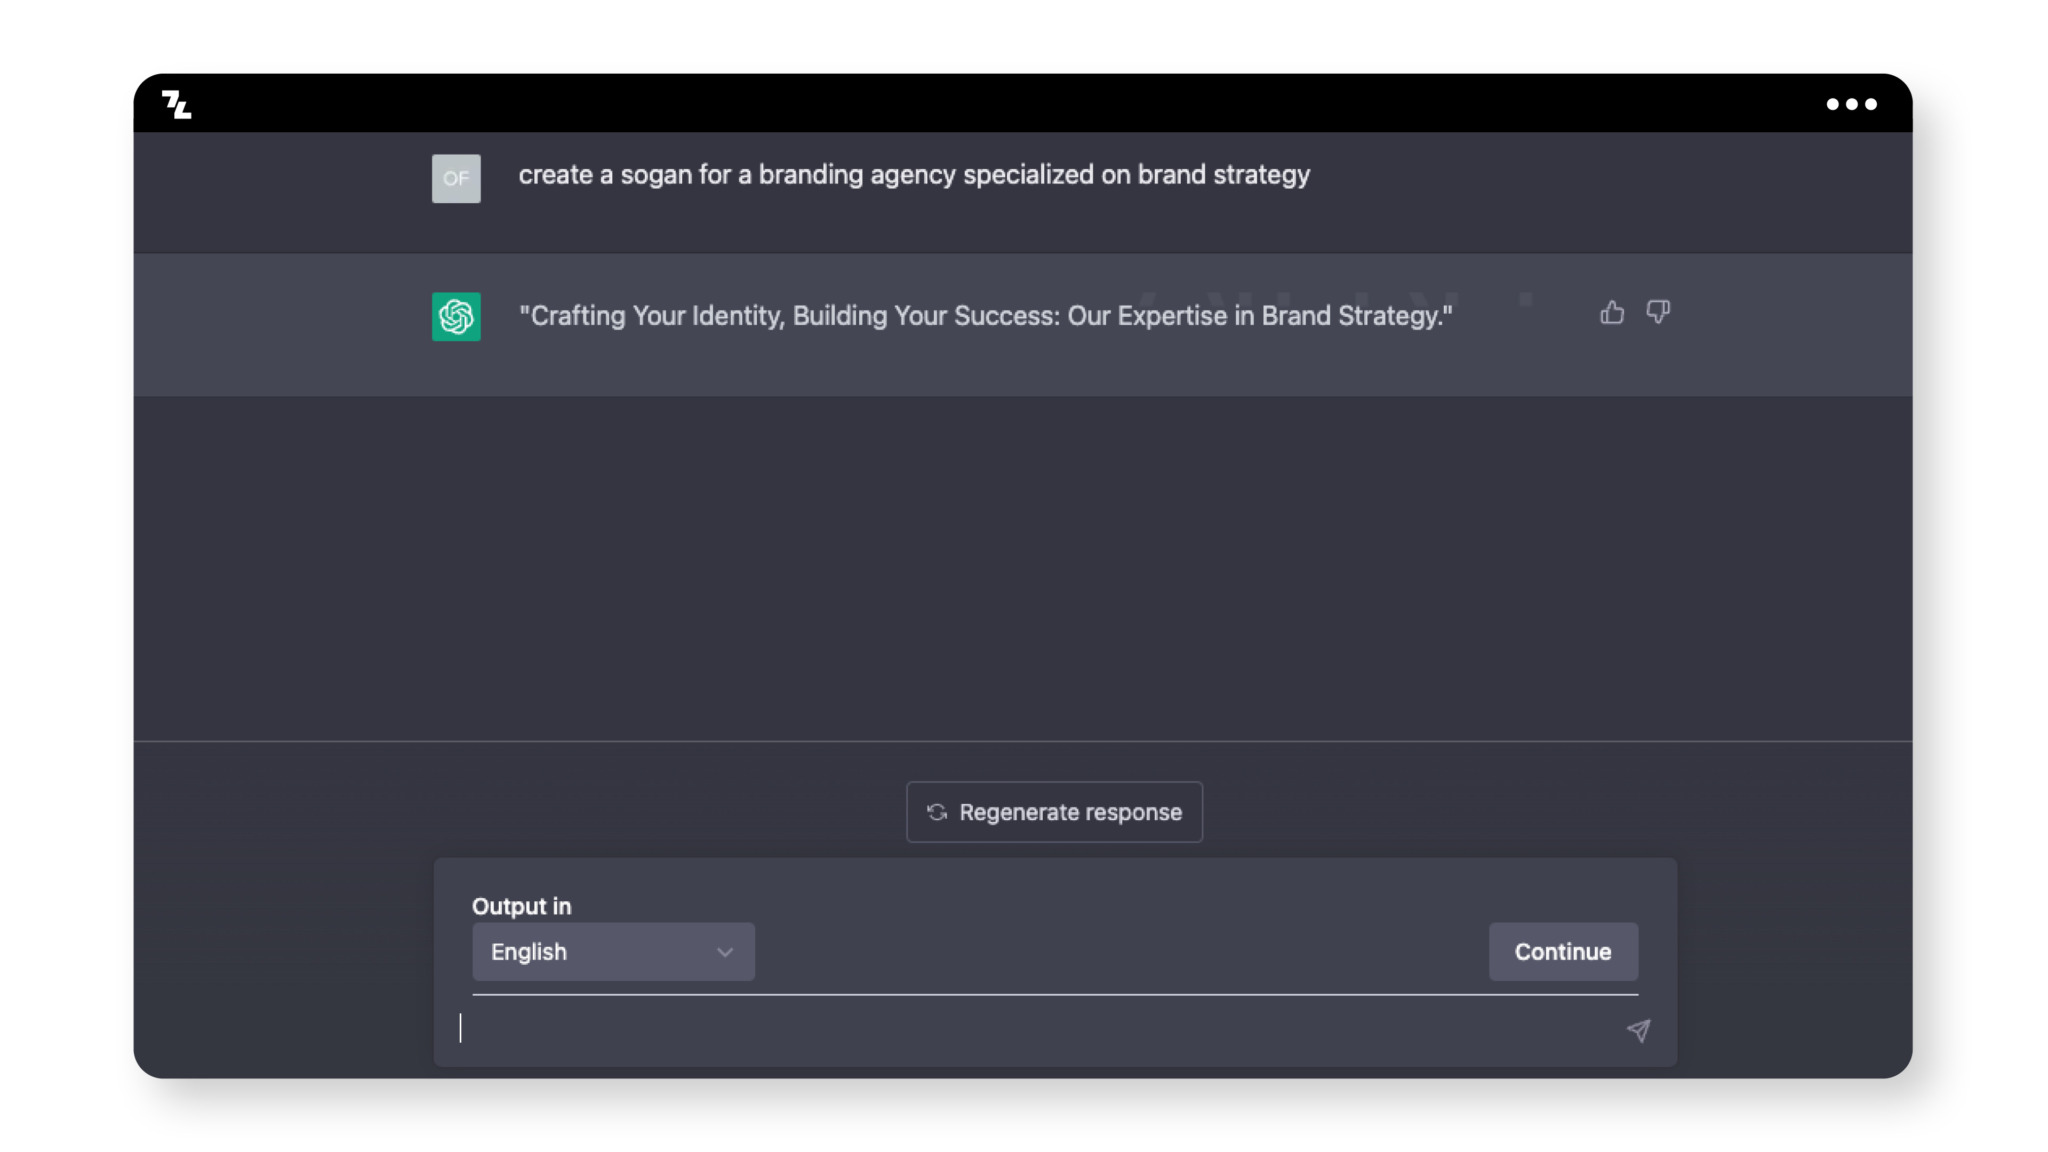This screenshot has width=2048, height=1152.
Task: Click the Output in label
Action: pyautogui.click(x=521, y=906)
